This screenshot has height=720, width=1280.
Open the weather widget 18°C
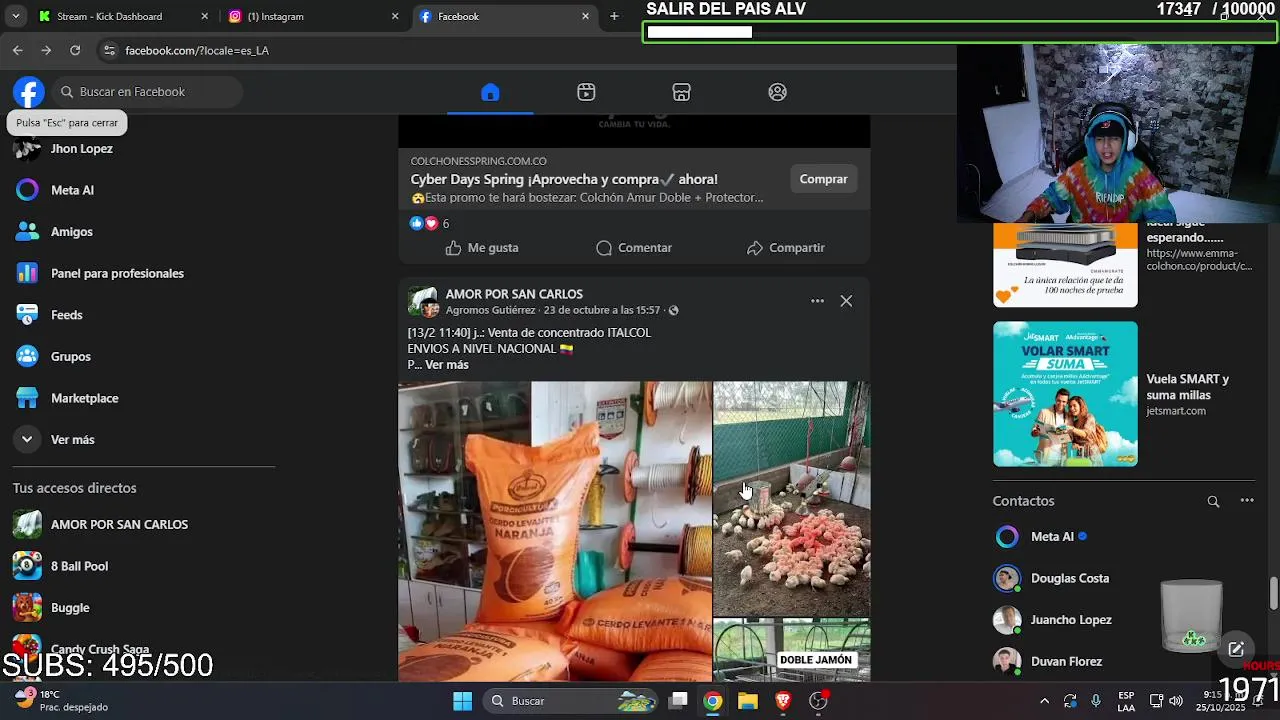point(62,701)
